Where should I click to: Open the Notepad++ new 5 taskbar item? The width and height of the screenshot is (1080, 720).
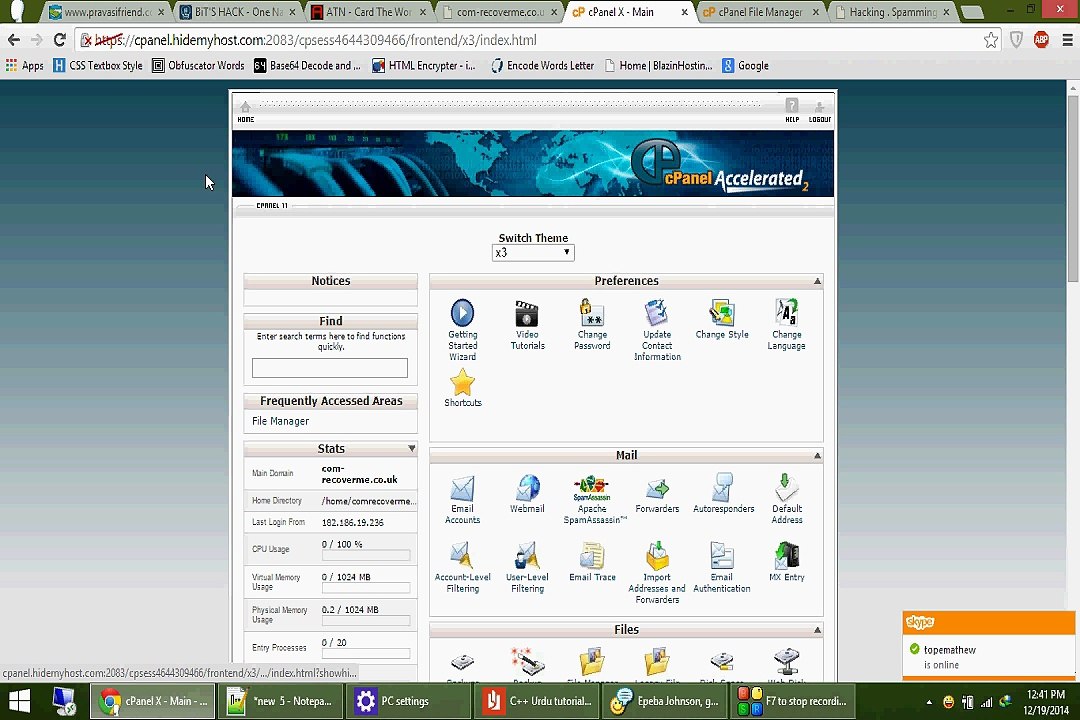click(x=280, y=701)
